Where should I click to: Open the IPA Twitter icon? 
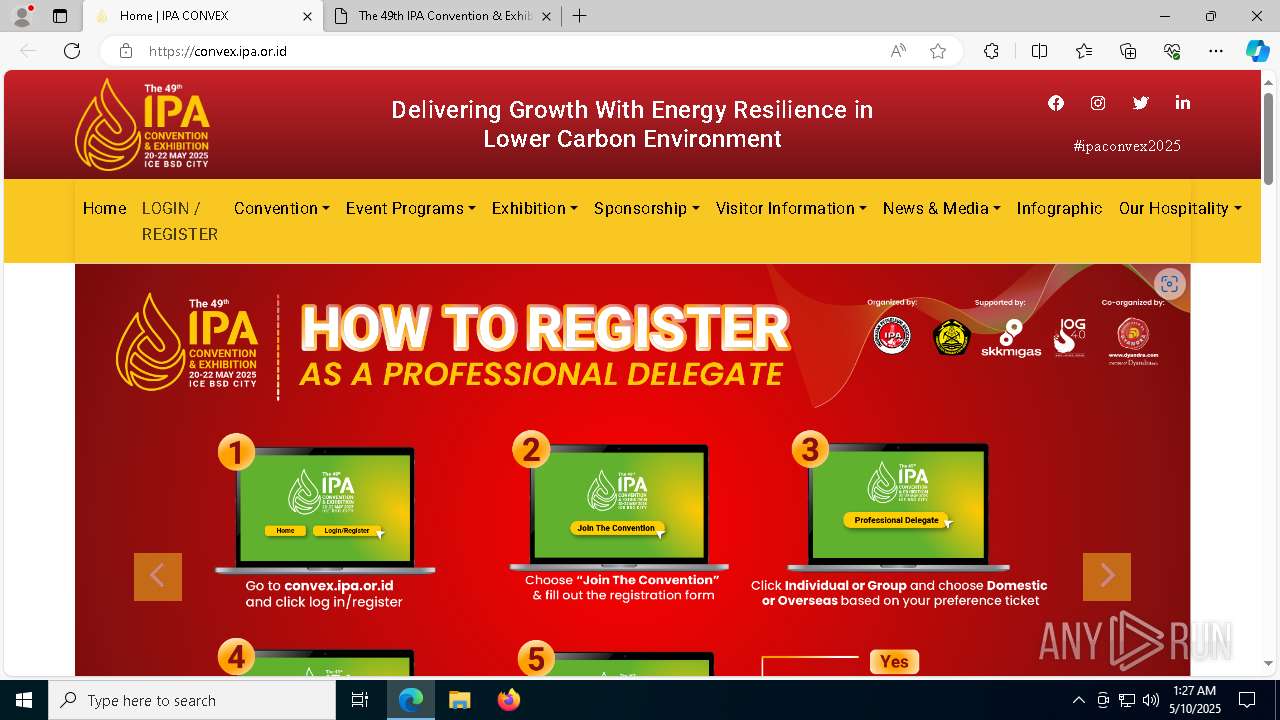[x=1140, y=103]
